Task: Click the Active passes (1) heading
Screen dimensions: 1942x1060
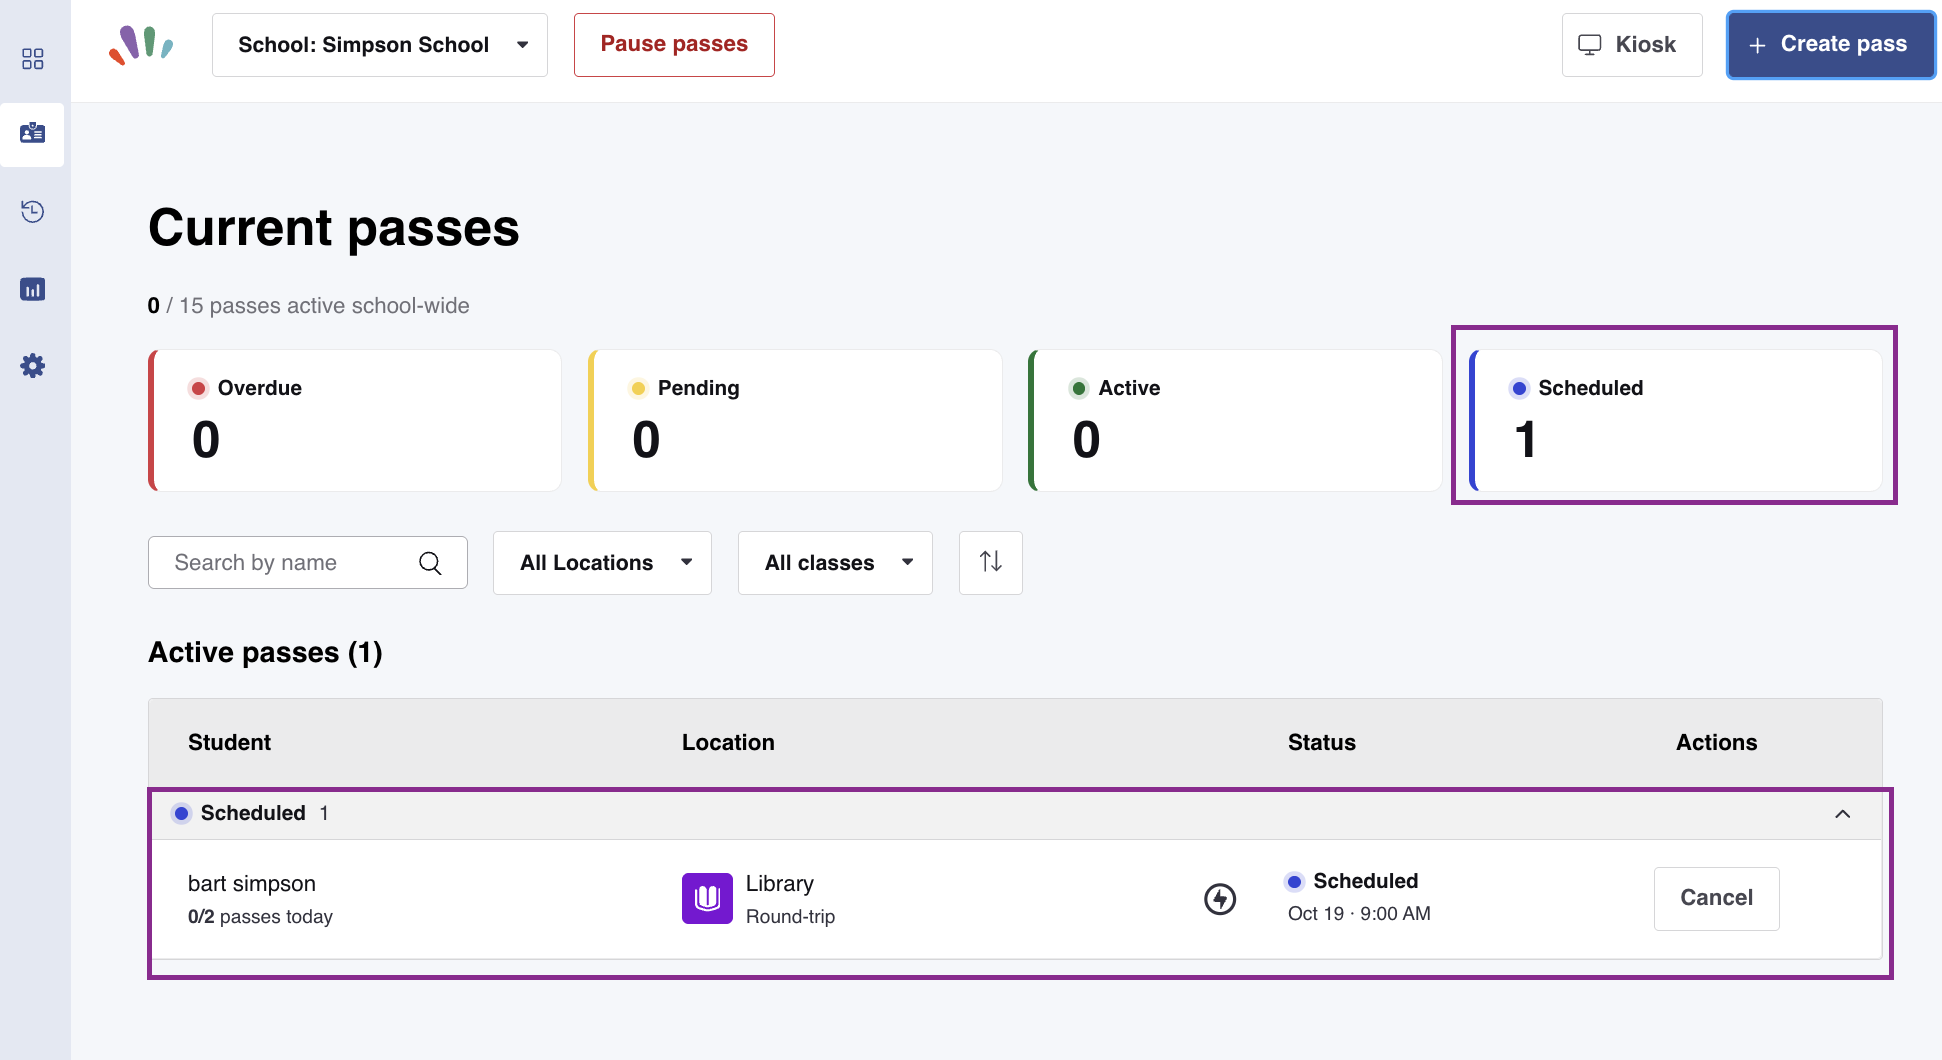Action: [x=265, y=652]
